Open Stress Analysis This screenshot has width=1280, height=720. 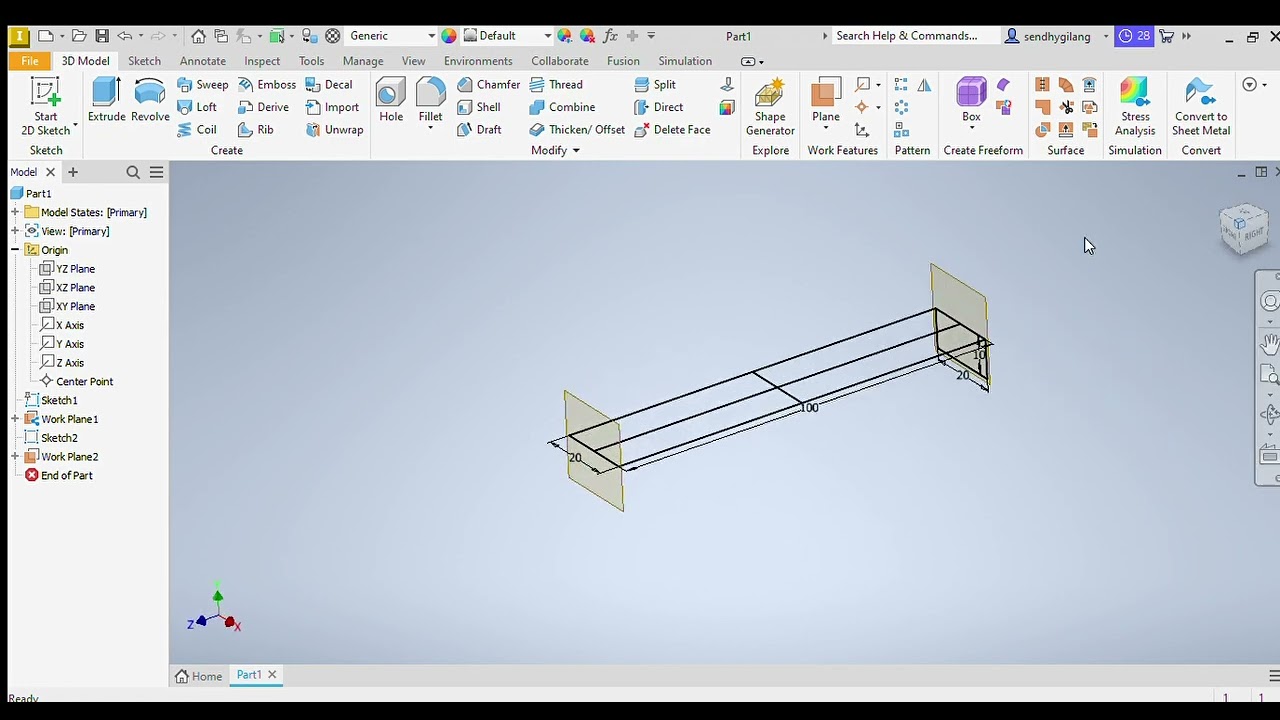tap(1135, 107)
